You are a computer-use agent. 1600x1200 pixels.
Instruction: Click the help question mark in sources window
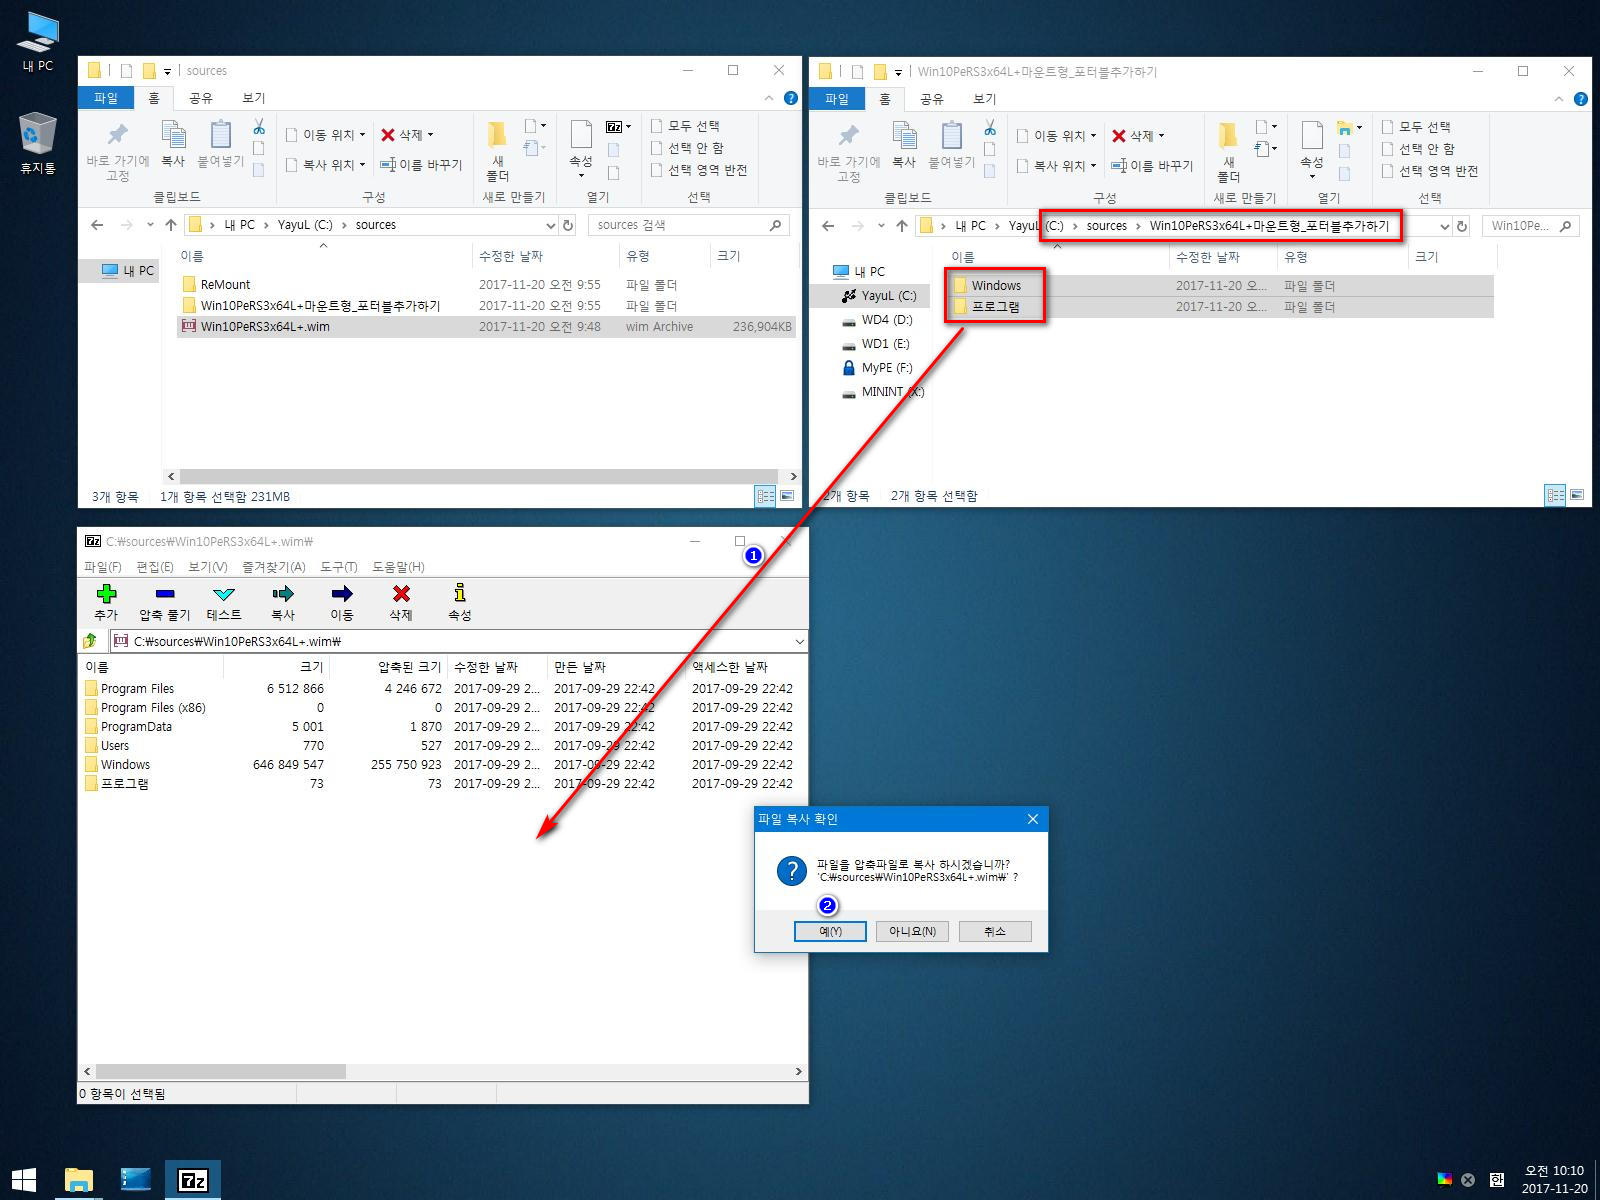(790, 98)
